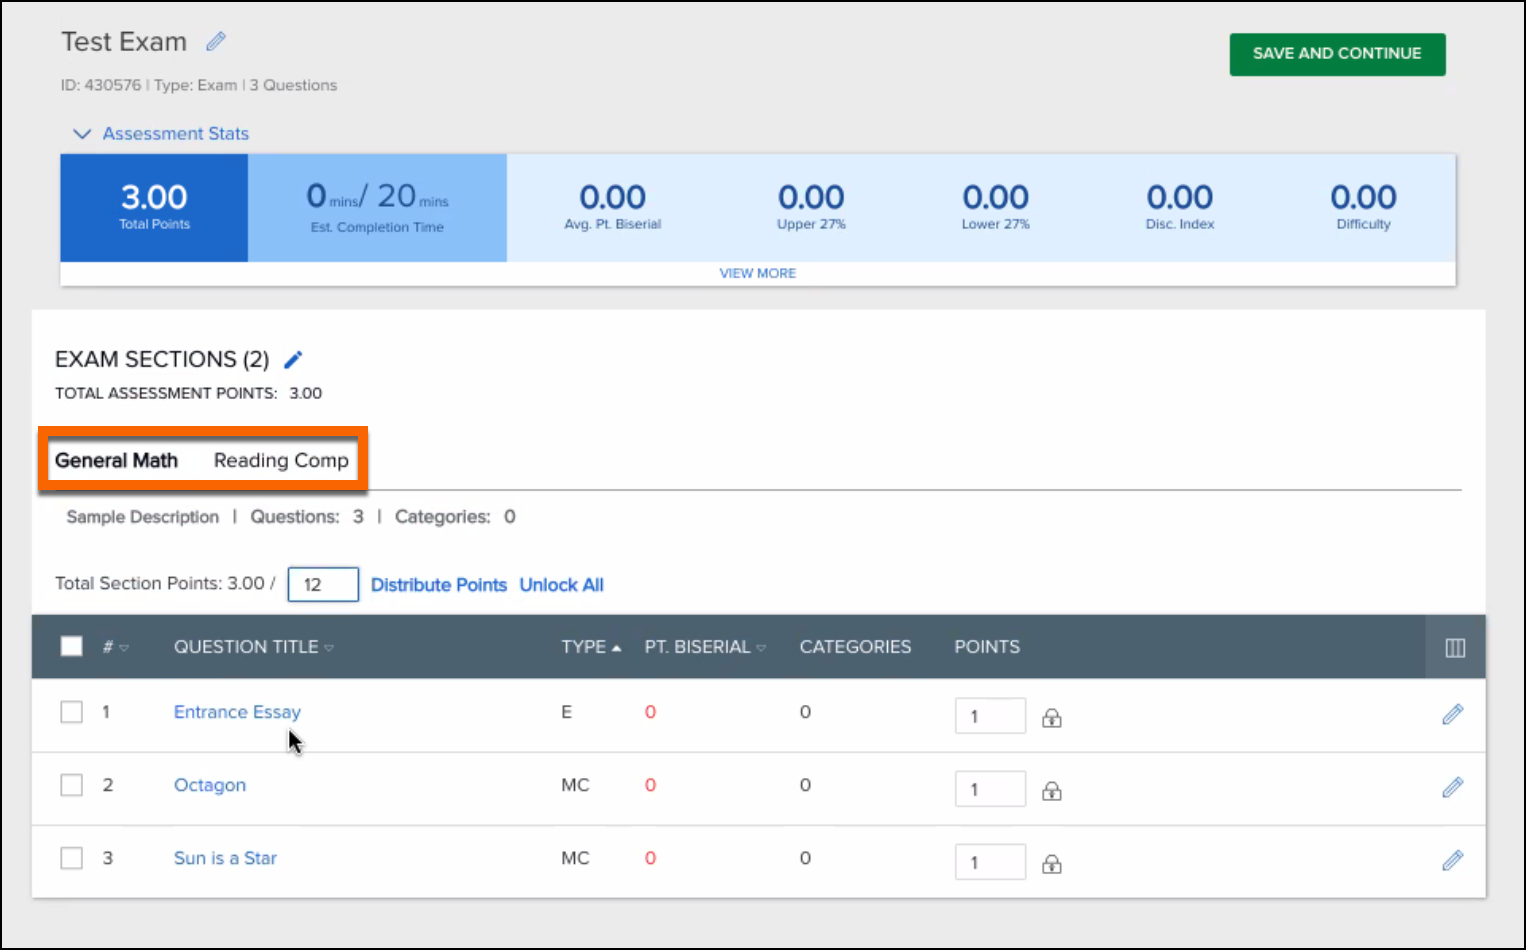
Task: Select the checkbox for Entrance Essay row
Action: click(x=71, y=711)
